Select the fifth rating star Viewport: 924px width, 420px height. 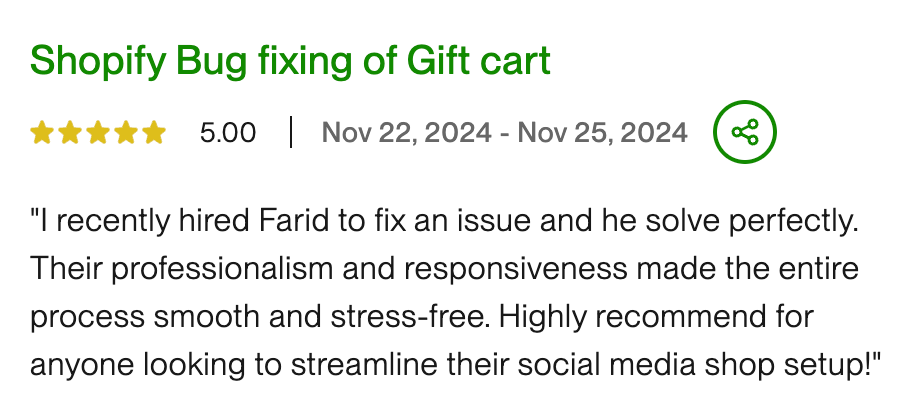point(154,132)
